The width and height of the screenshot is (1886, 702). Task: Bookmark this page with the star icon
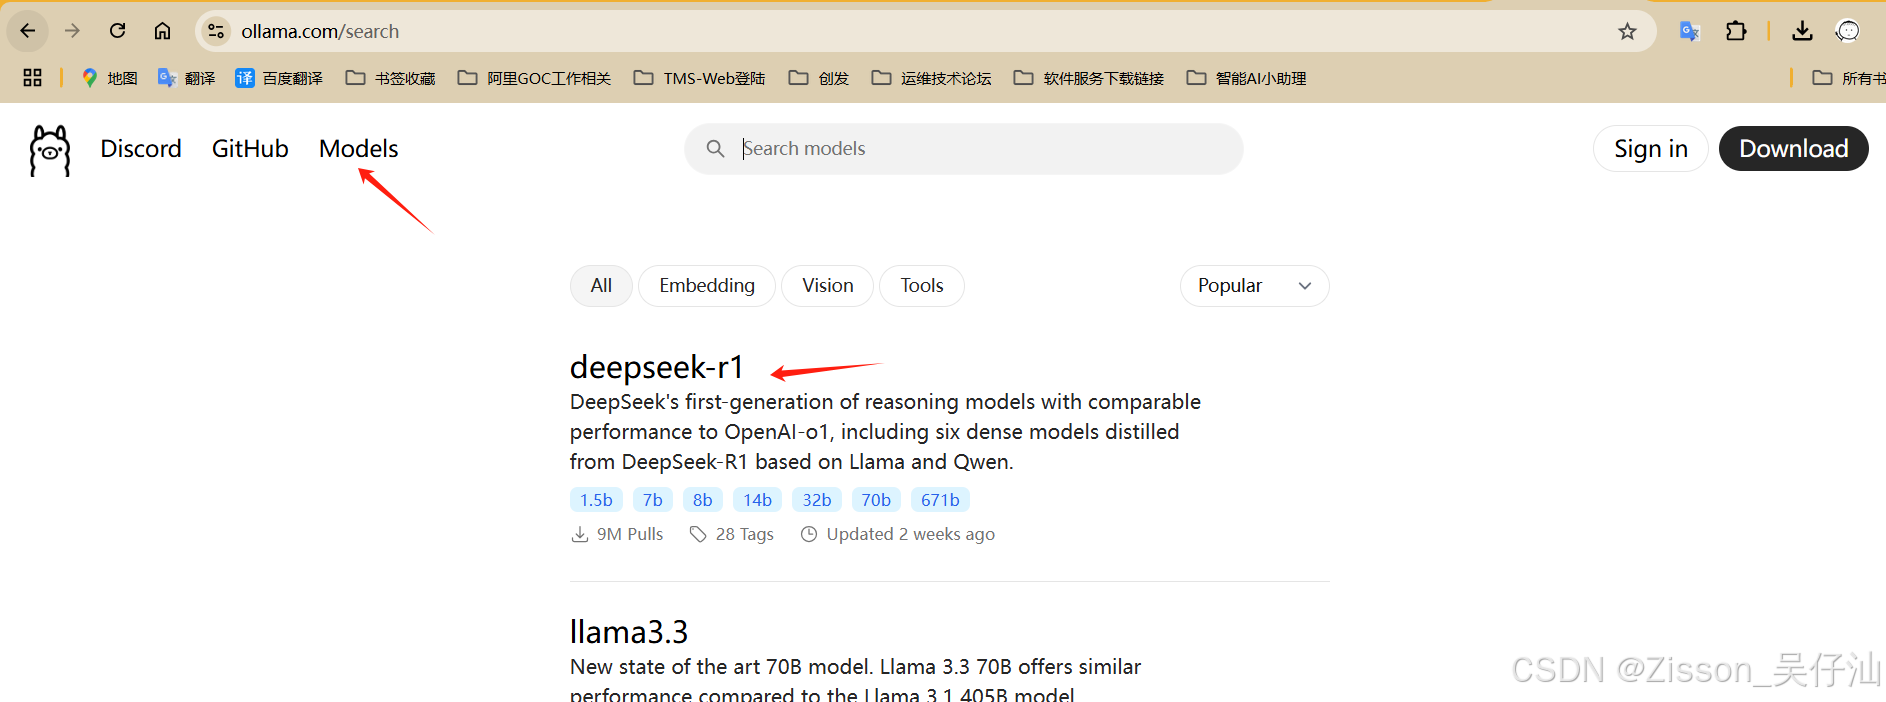coord(1627,31)
